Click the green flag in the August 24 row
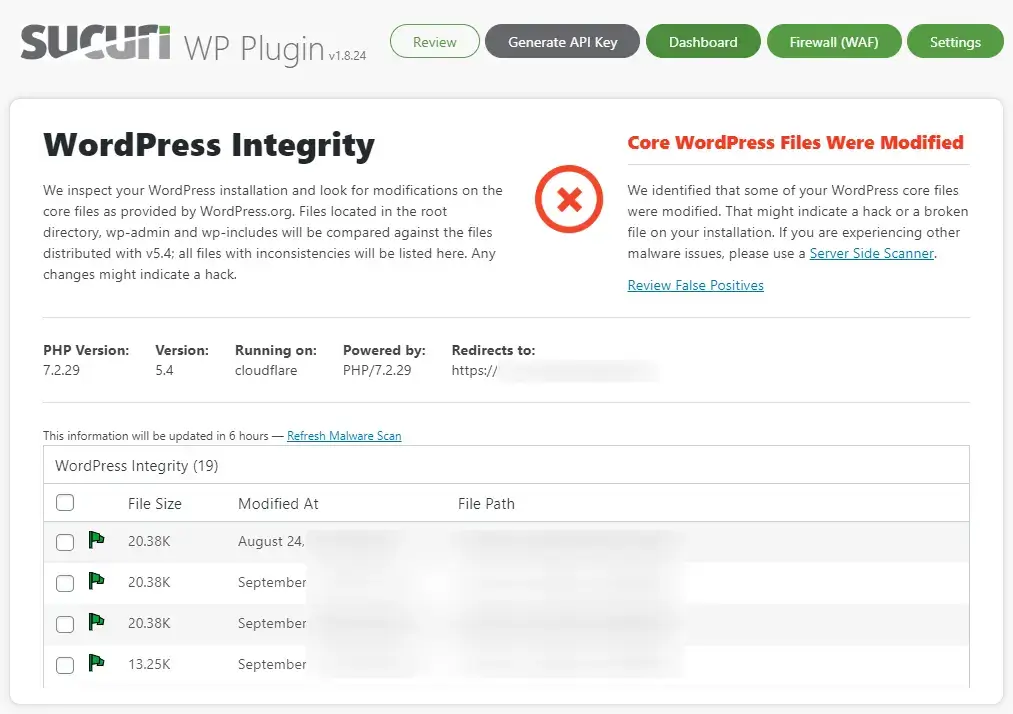 pyautogui.click(x=96, y=540)
